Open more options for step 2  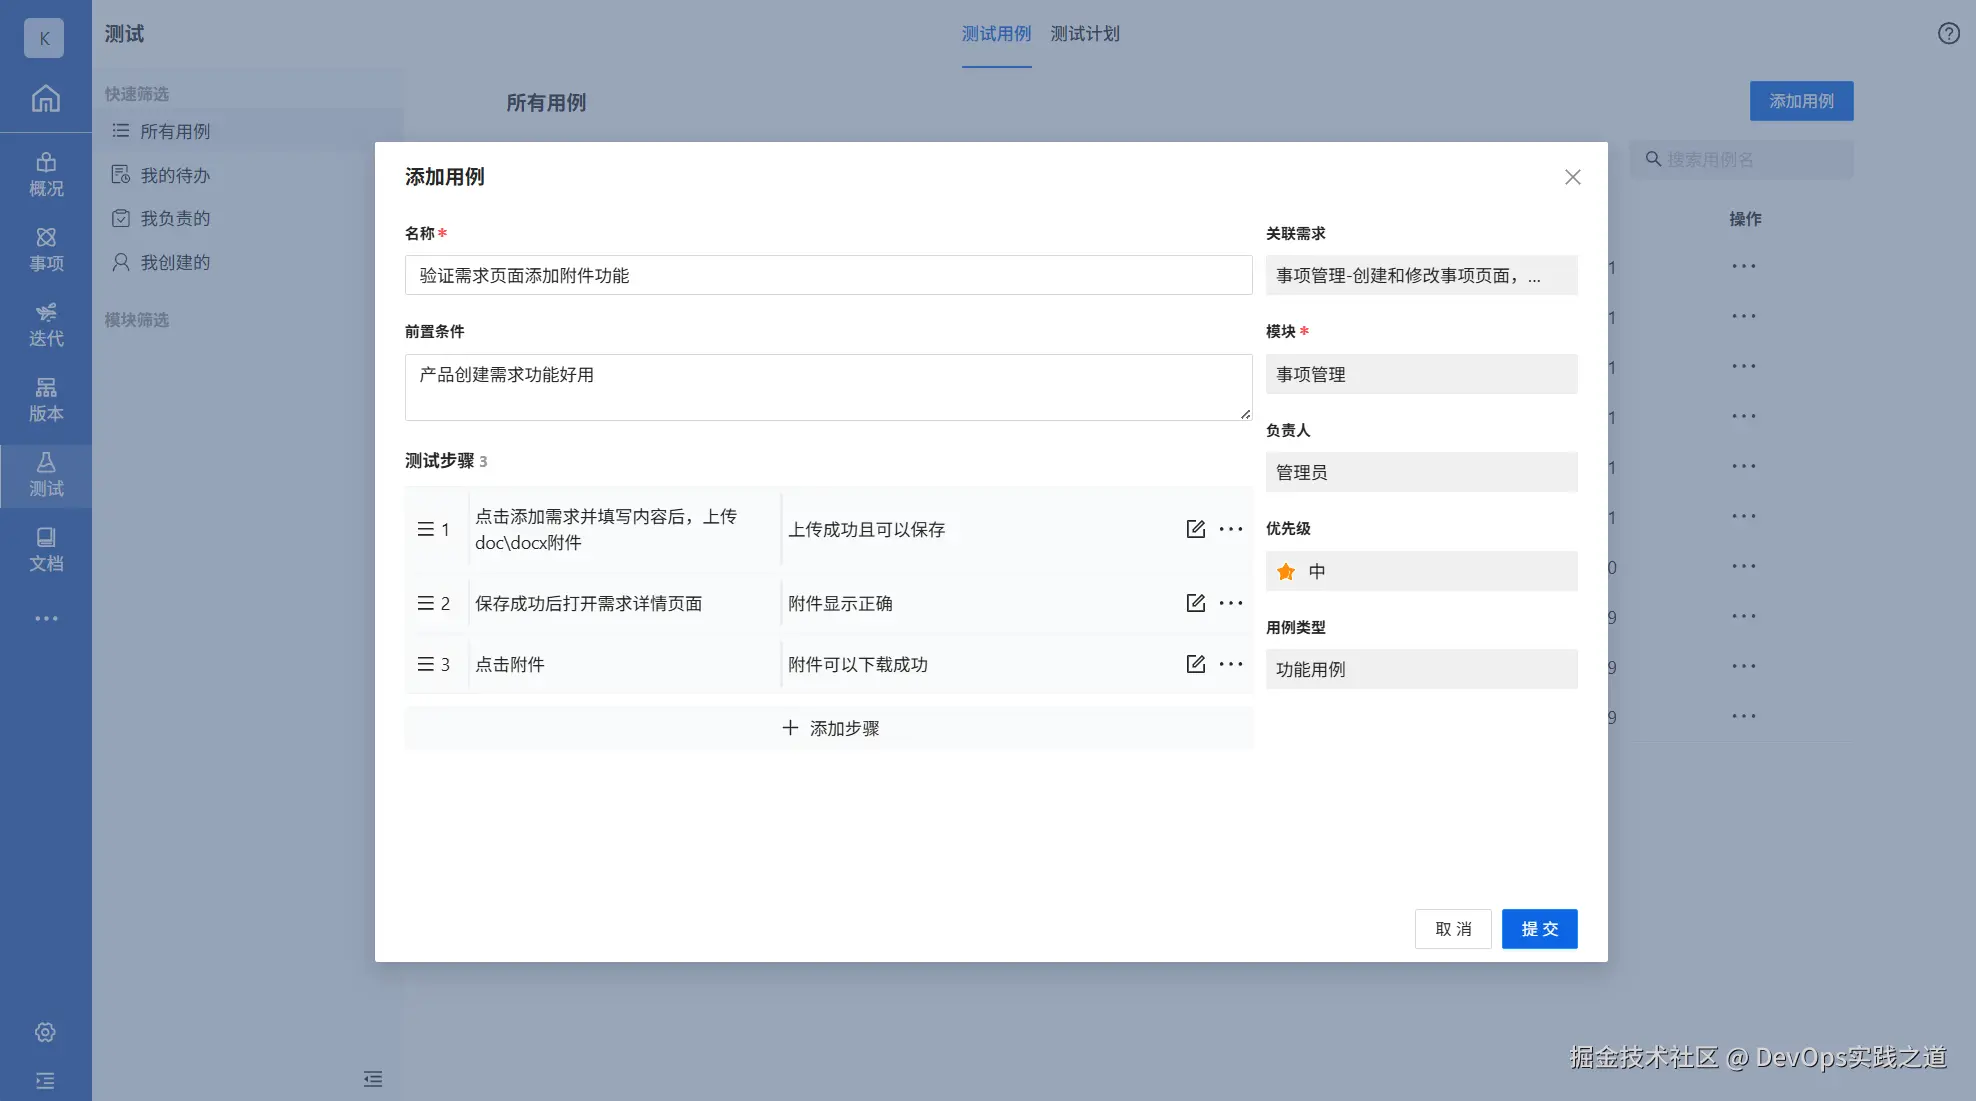coord(1231,603)
